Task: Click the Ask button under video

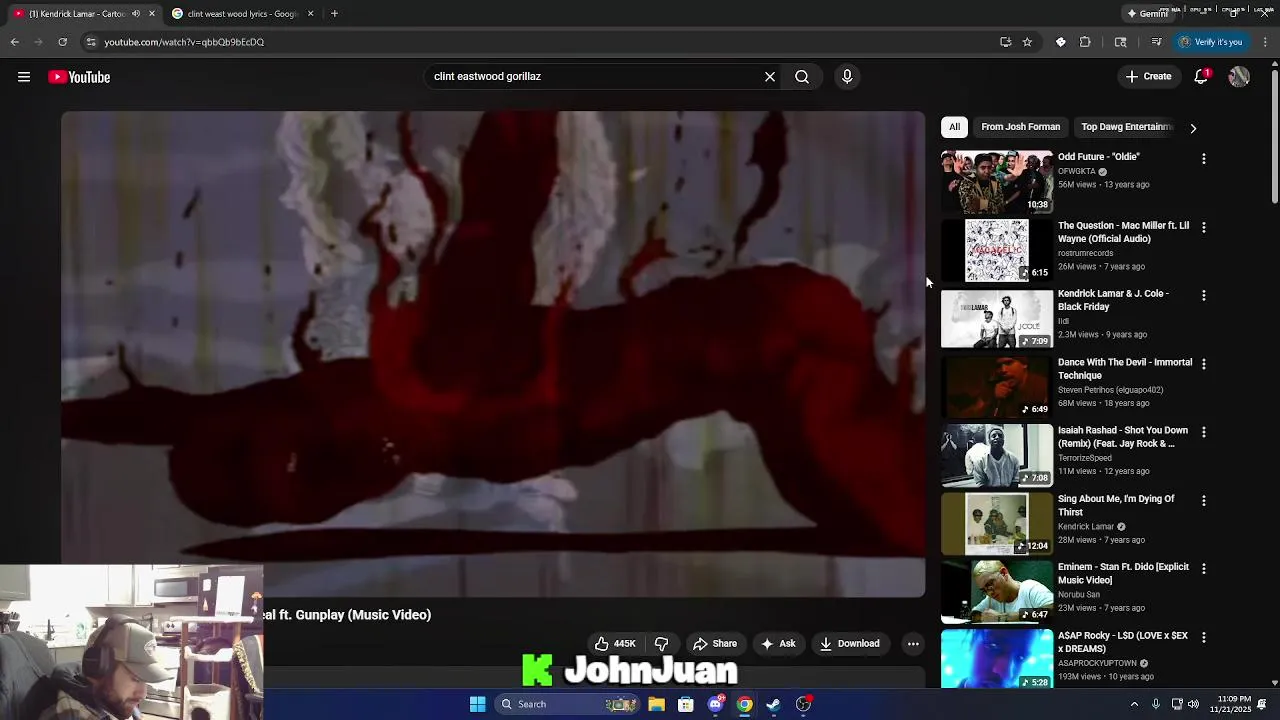Action: click(x=778, y=644)
